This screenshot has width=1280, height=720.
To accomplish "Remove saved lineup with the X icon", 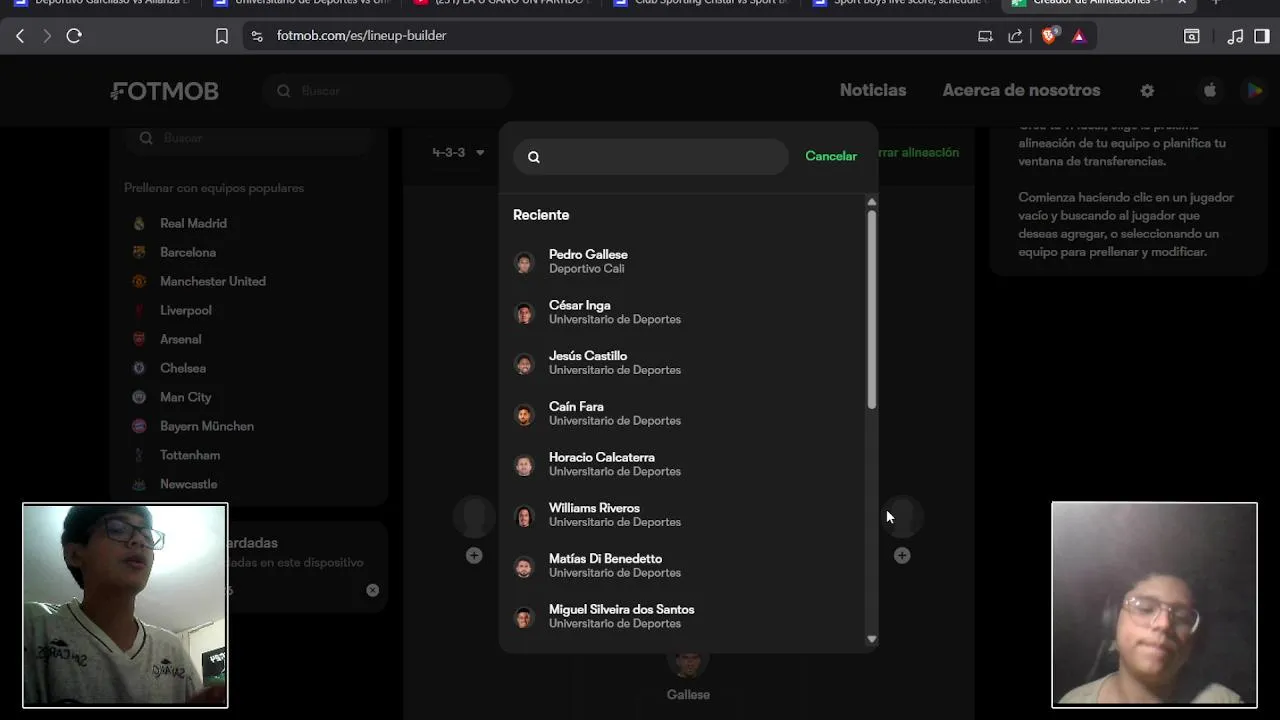I will [x=373, y=590].
